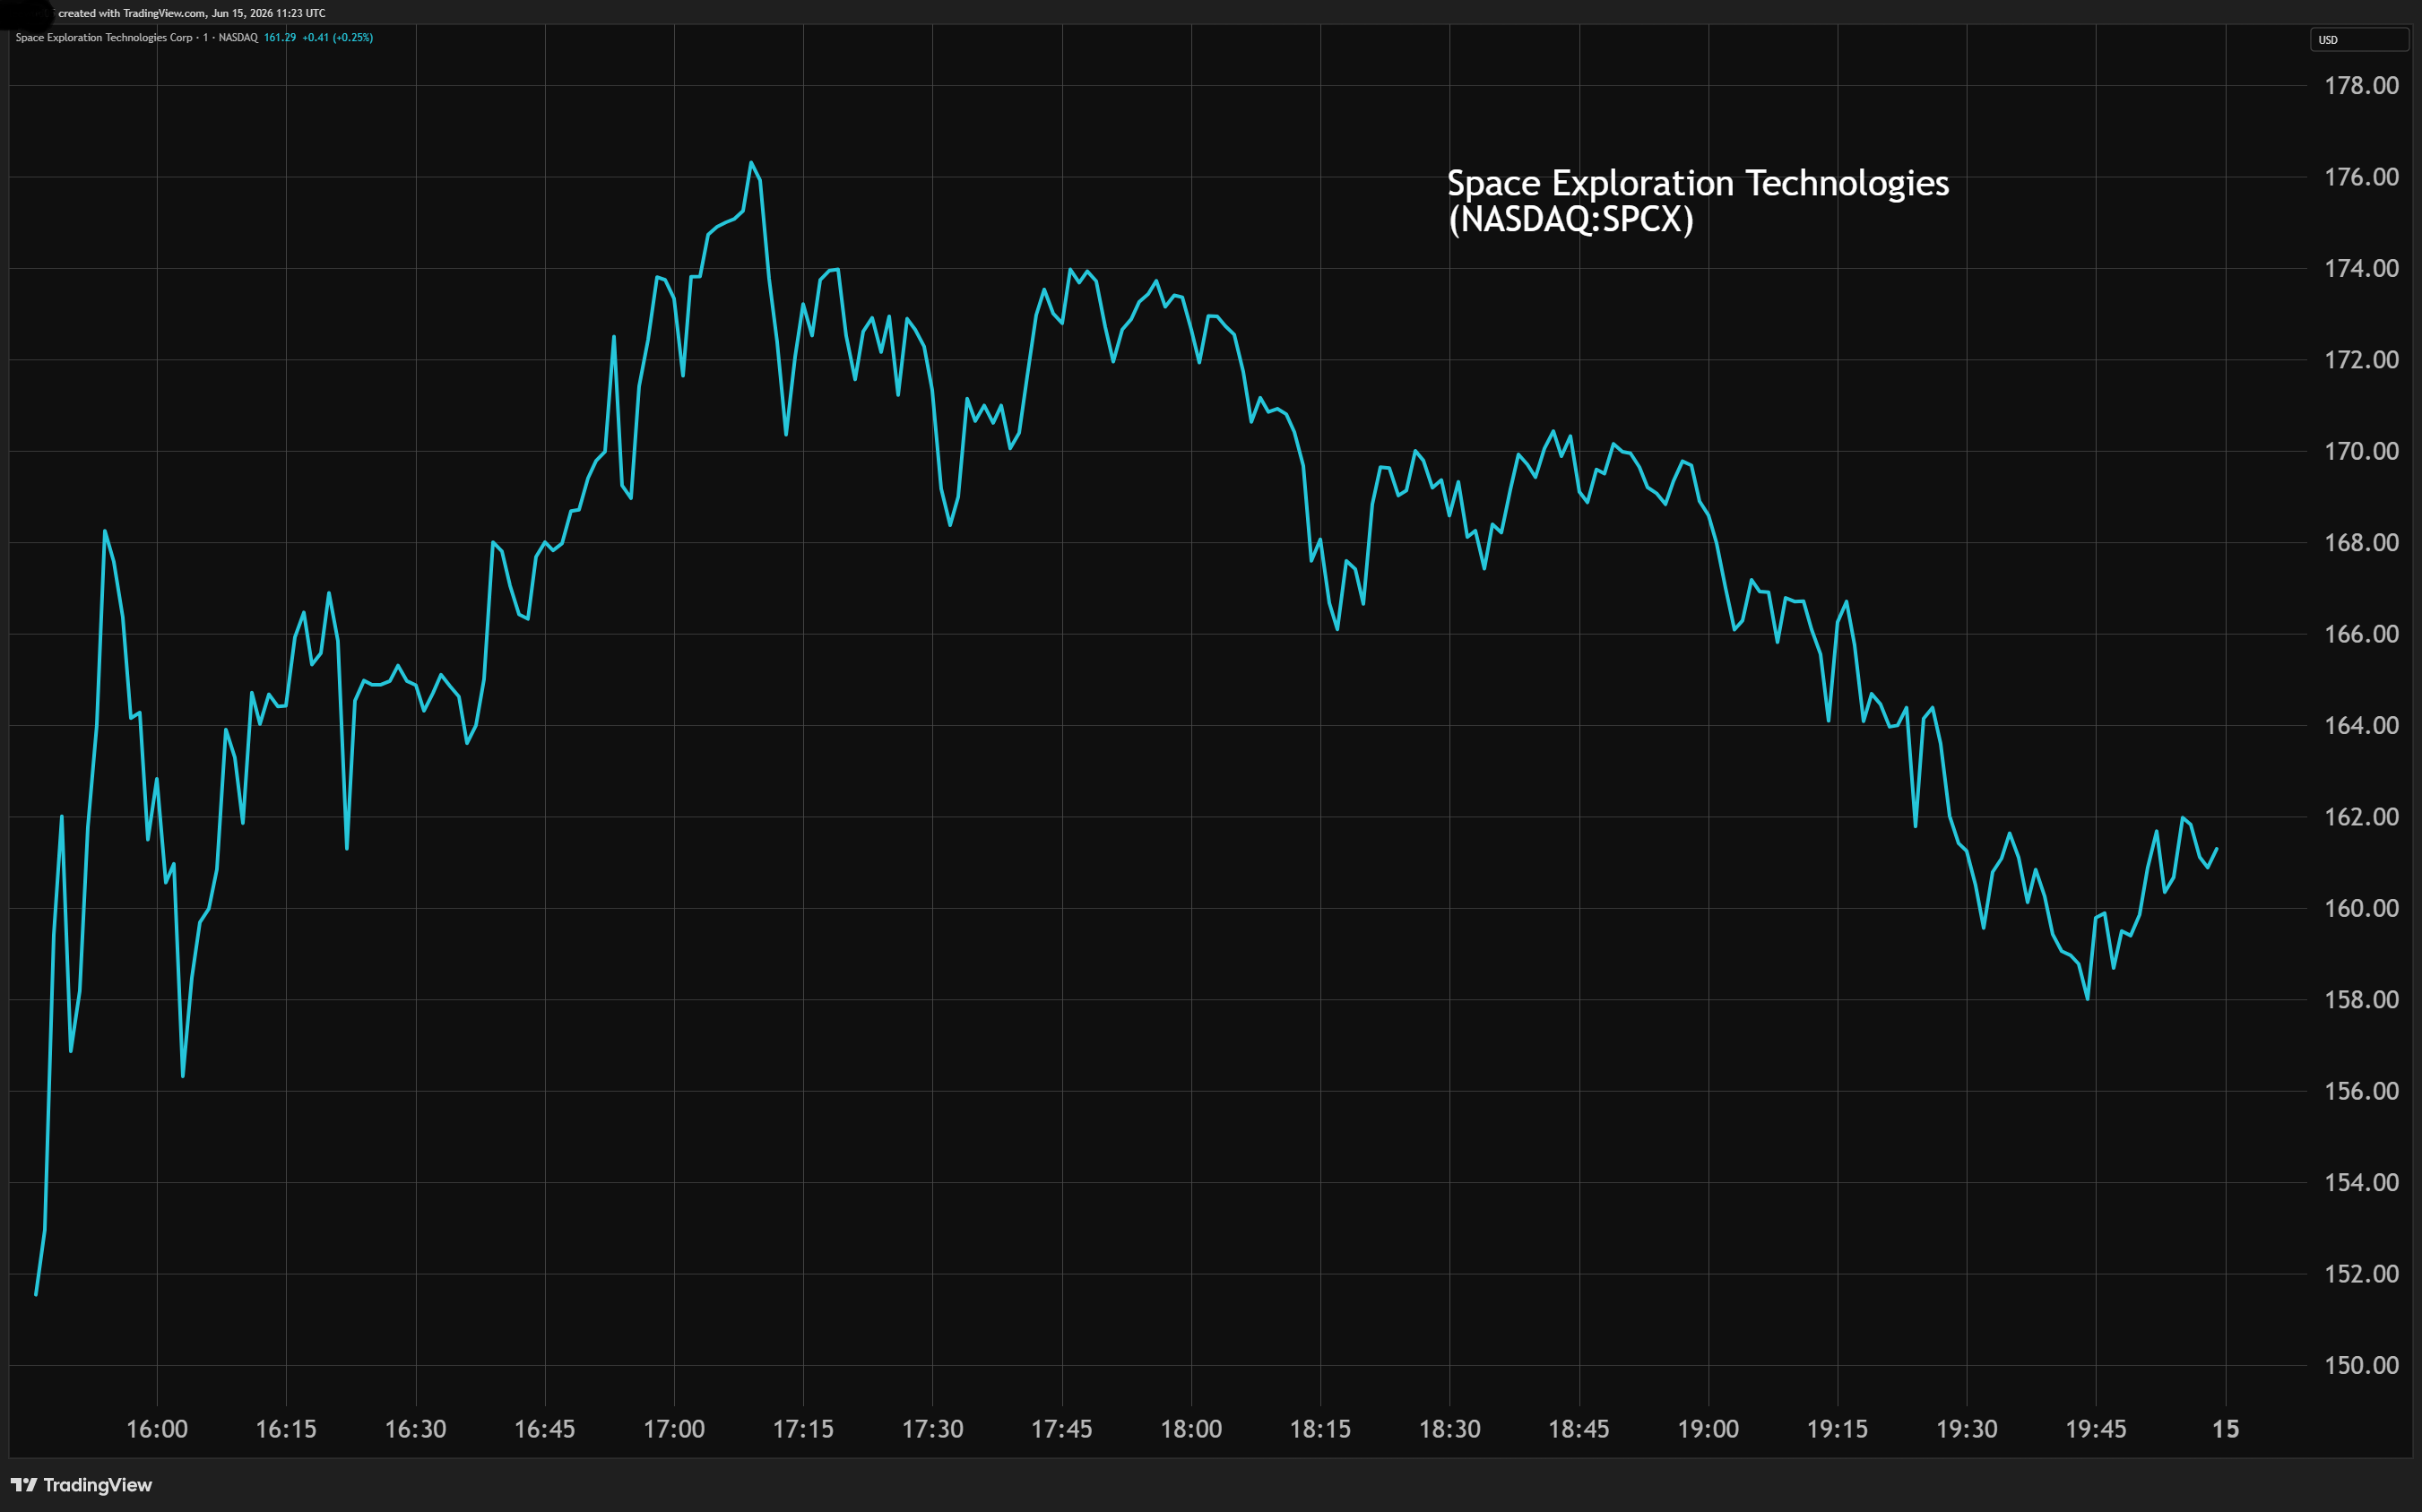Click the 18:45 time axis label
This screenshot has width=2422, height=1512.
(1579, 1429)
